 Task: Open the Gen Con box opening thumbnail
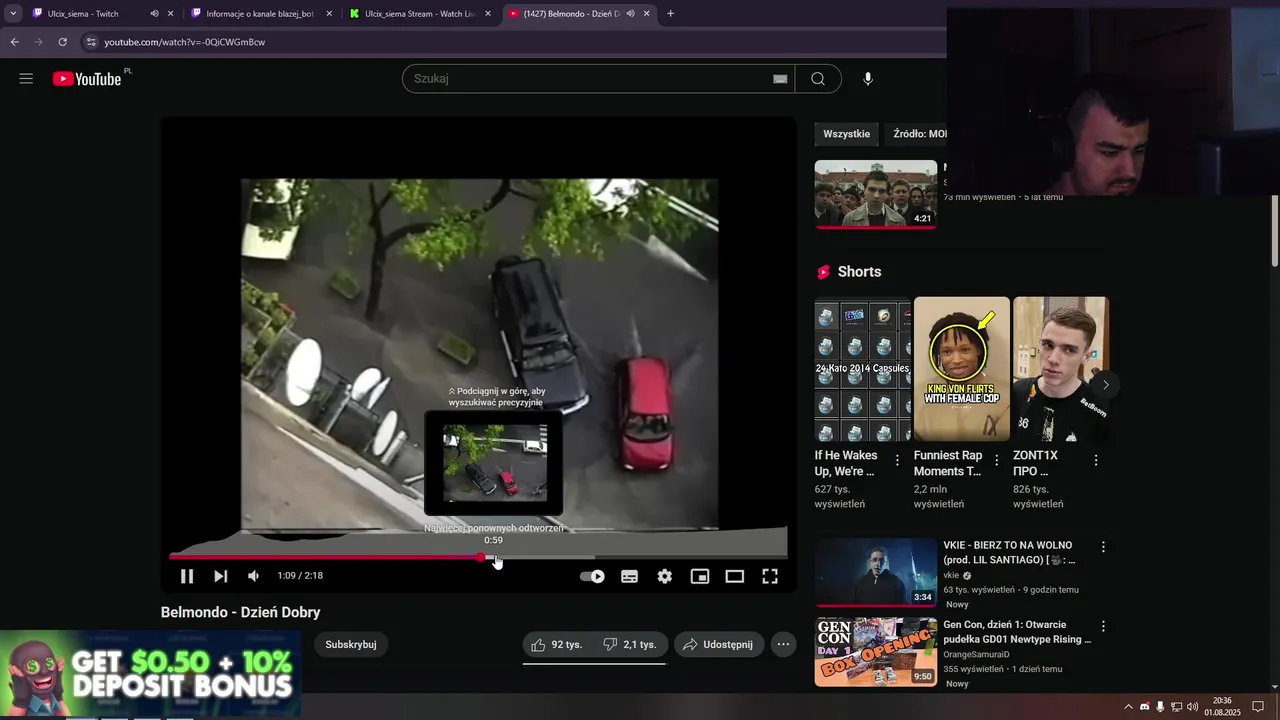click(875, 652)
